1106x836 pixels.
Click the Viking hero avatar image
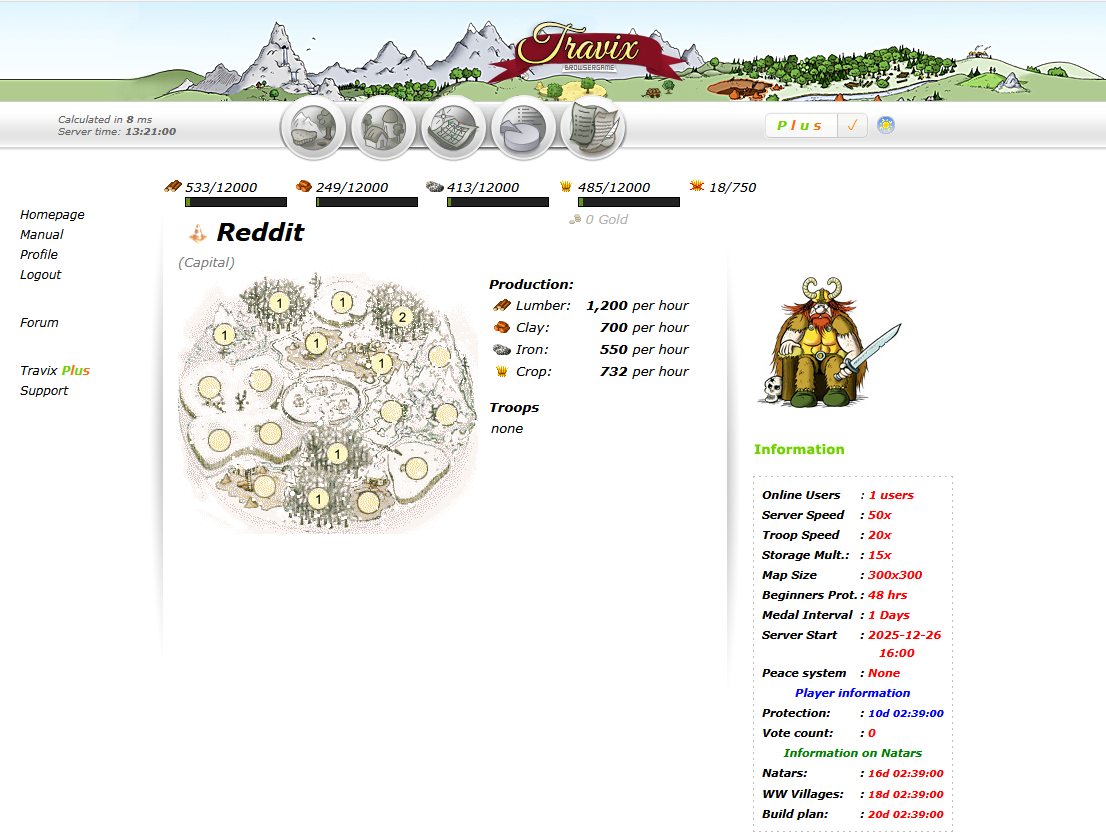pyautogui.click(x=826, y=343)
